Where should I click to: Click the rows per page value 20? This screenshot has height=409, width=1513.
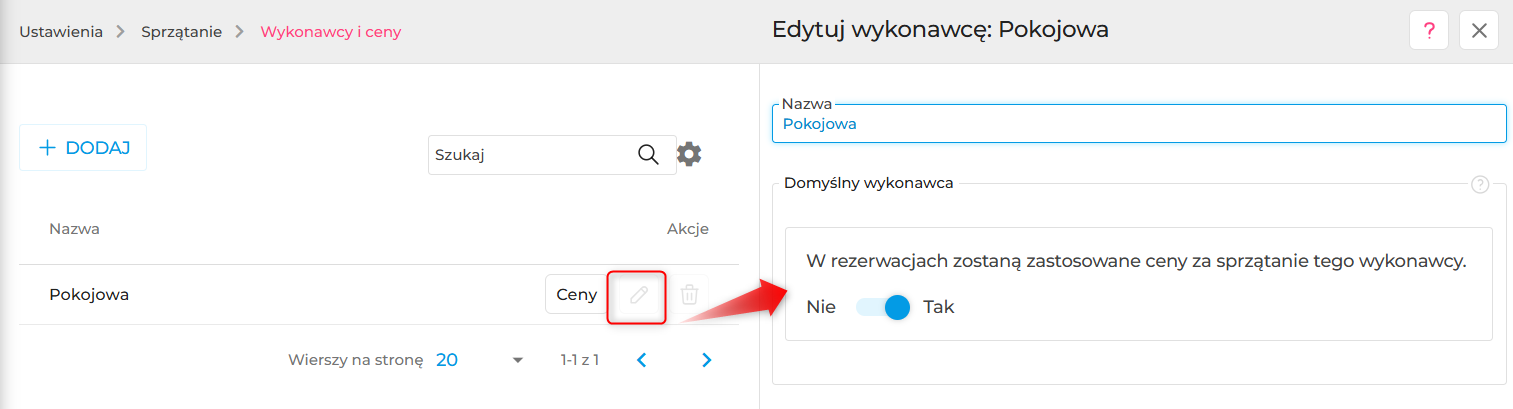(447, 360)
